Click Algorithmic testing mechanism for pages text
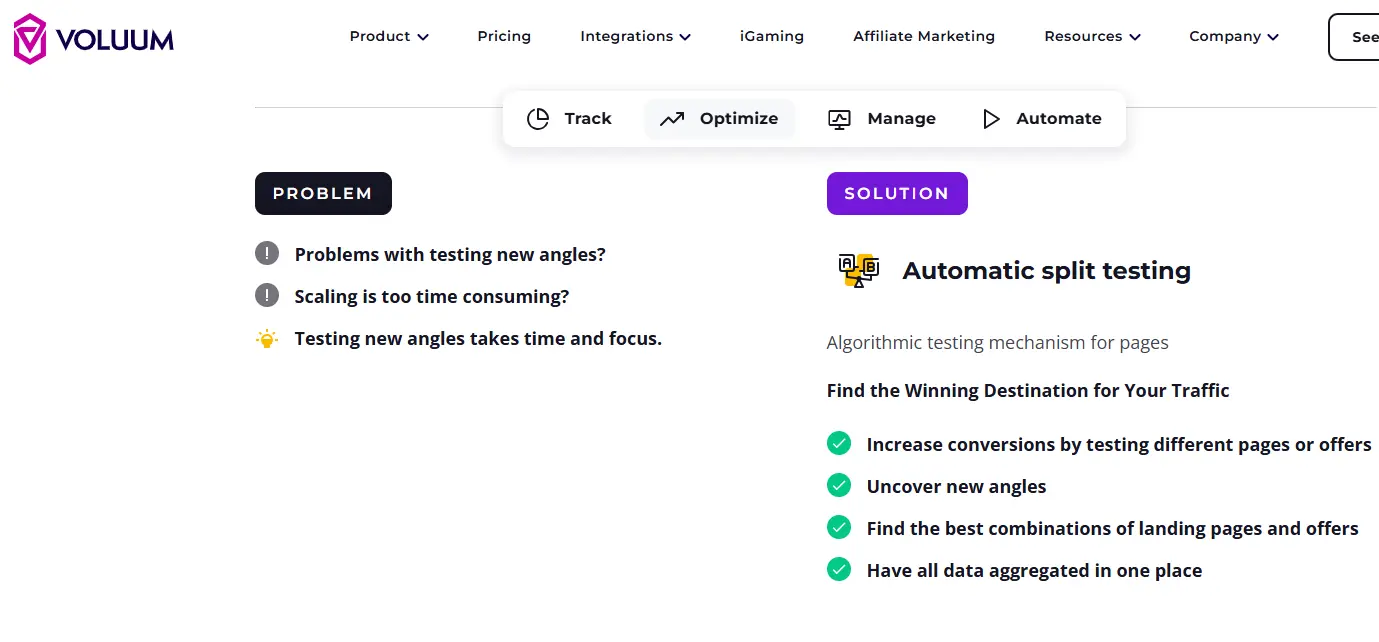This screenshot has height=642, width=1379. pyautogui.click(x=997, y=343)
